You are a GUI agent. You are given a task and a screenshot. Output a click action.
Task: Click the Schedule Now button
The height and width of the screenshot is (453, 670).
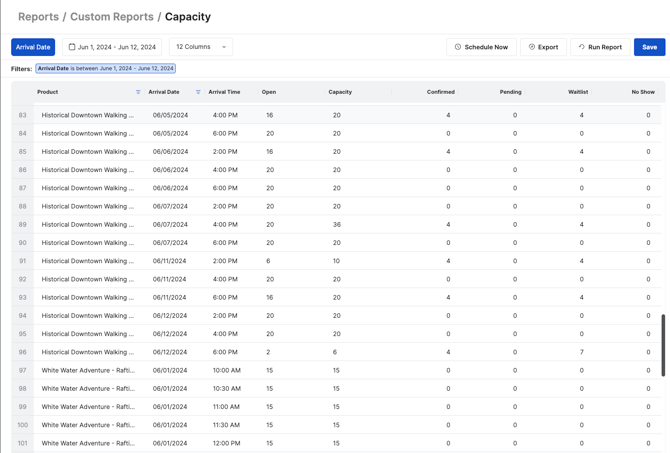coord(481,47)
